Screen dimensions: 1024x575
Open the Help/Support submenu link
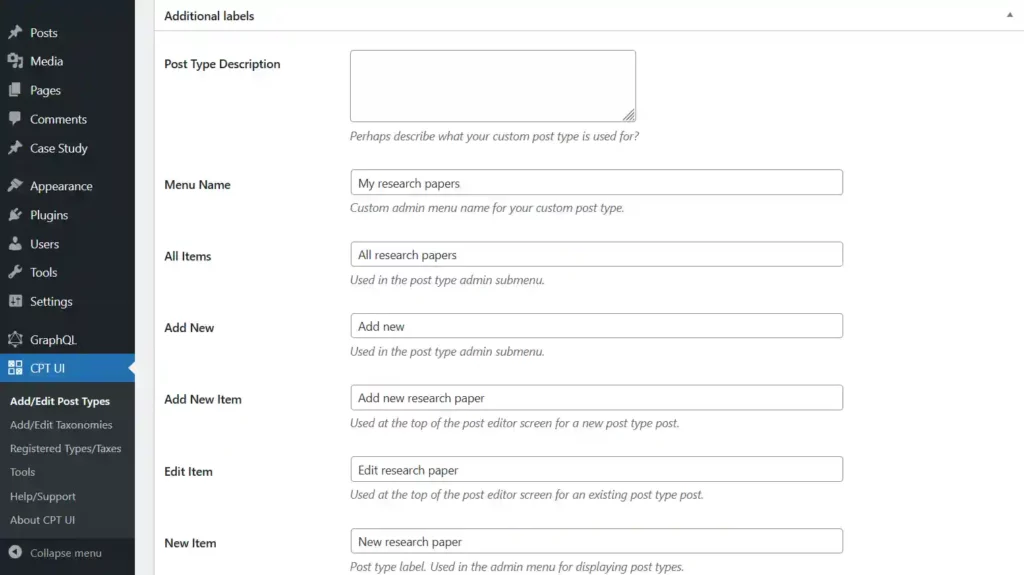(x=42, y=497)
